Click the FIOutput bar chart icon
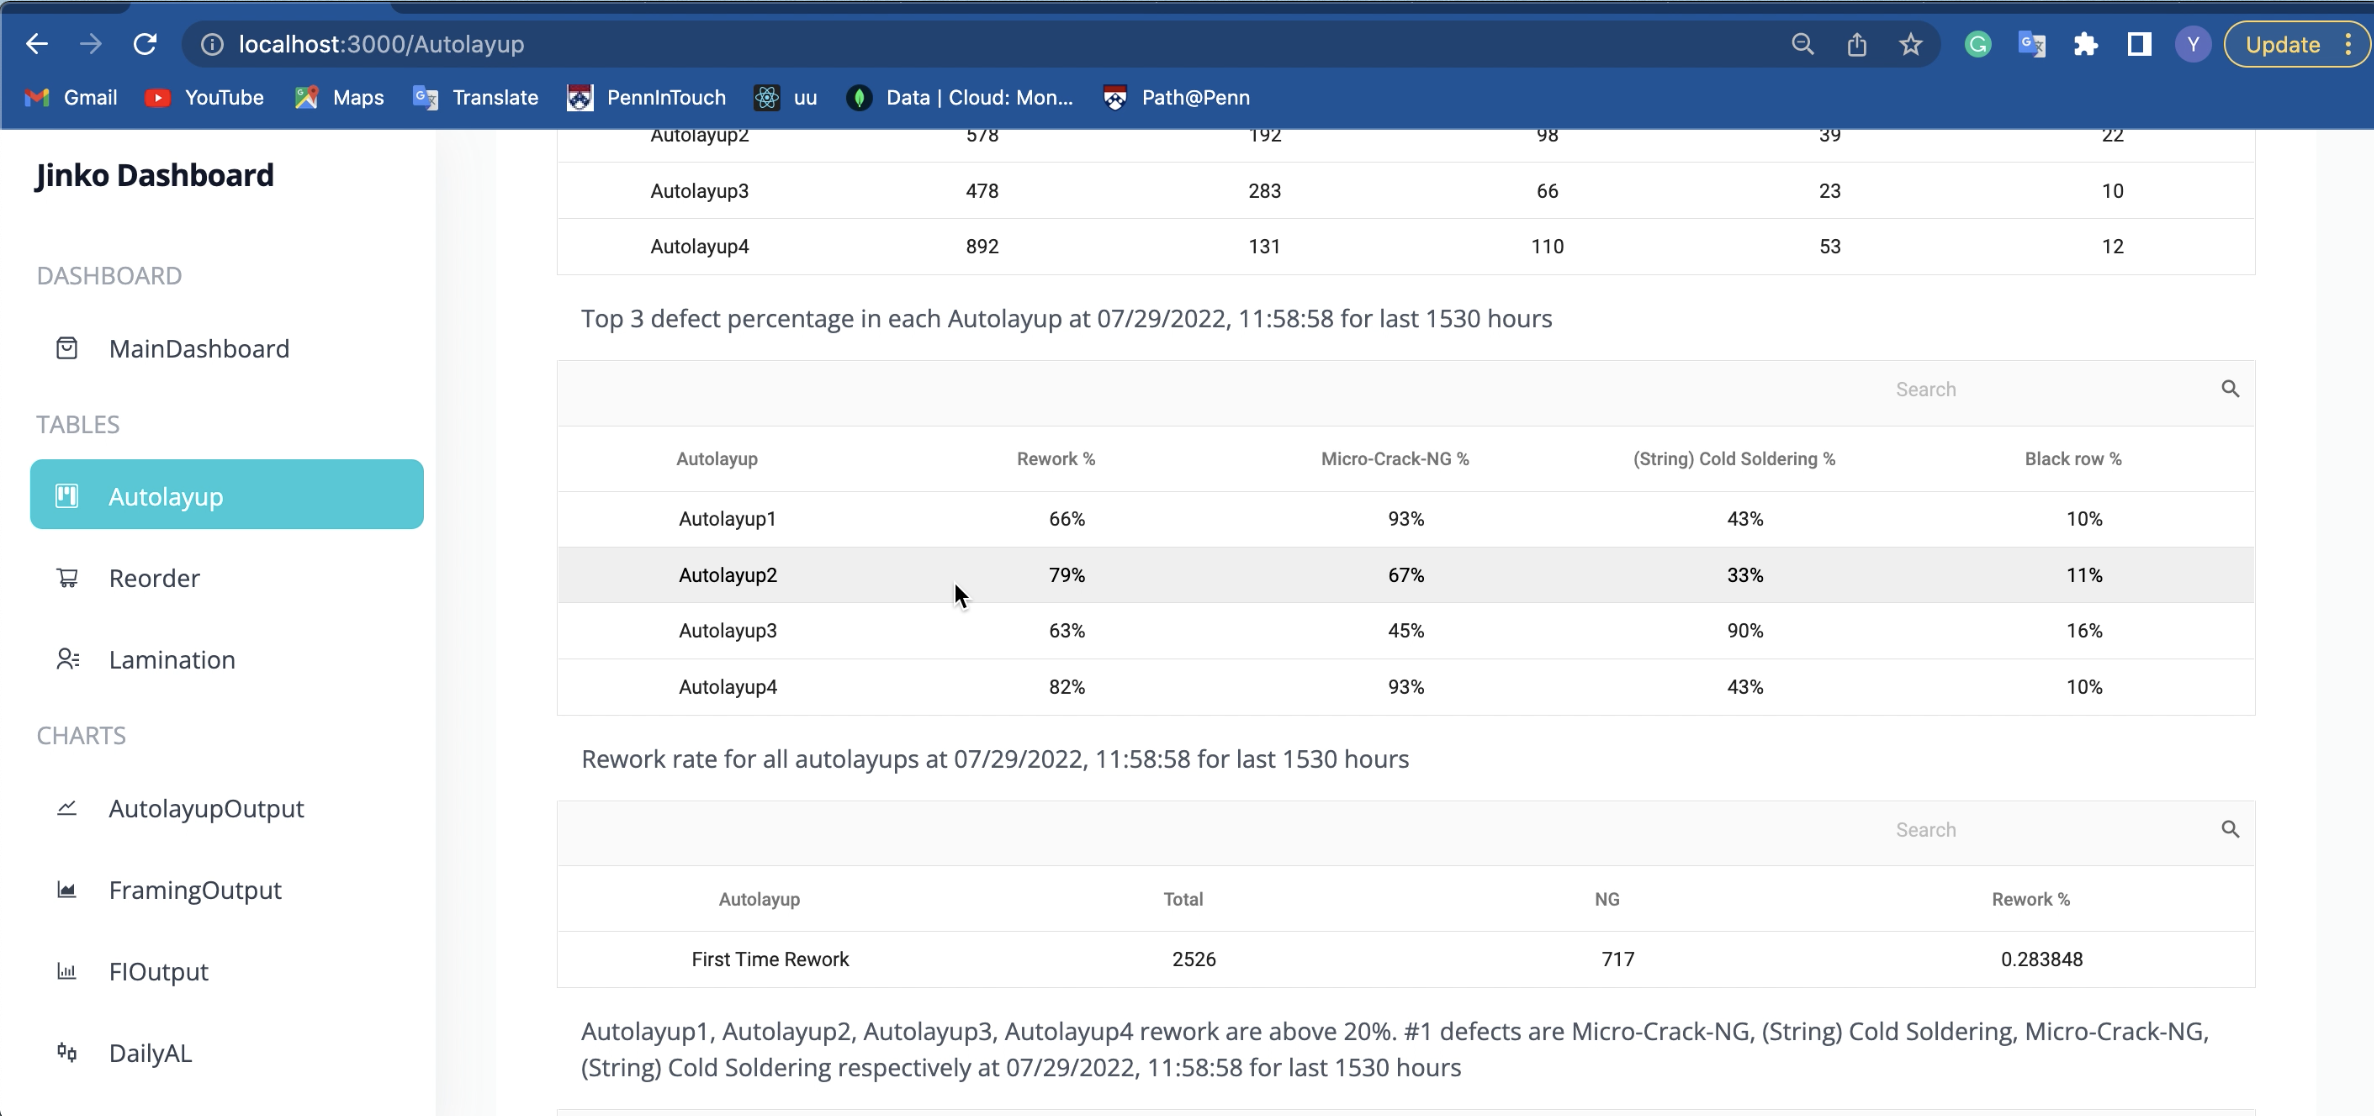This screenshot has height=1116, width=2374. (x=67, y=971)
